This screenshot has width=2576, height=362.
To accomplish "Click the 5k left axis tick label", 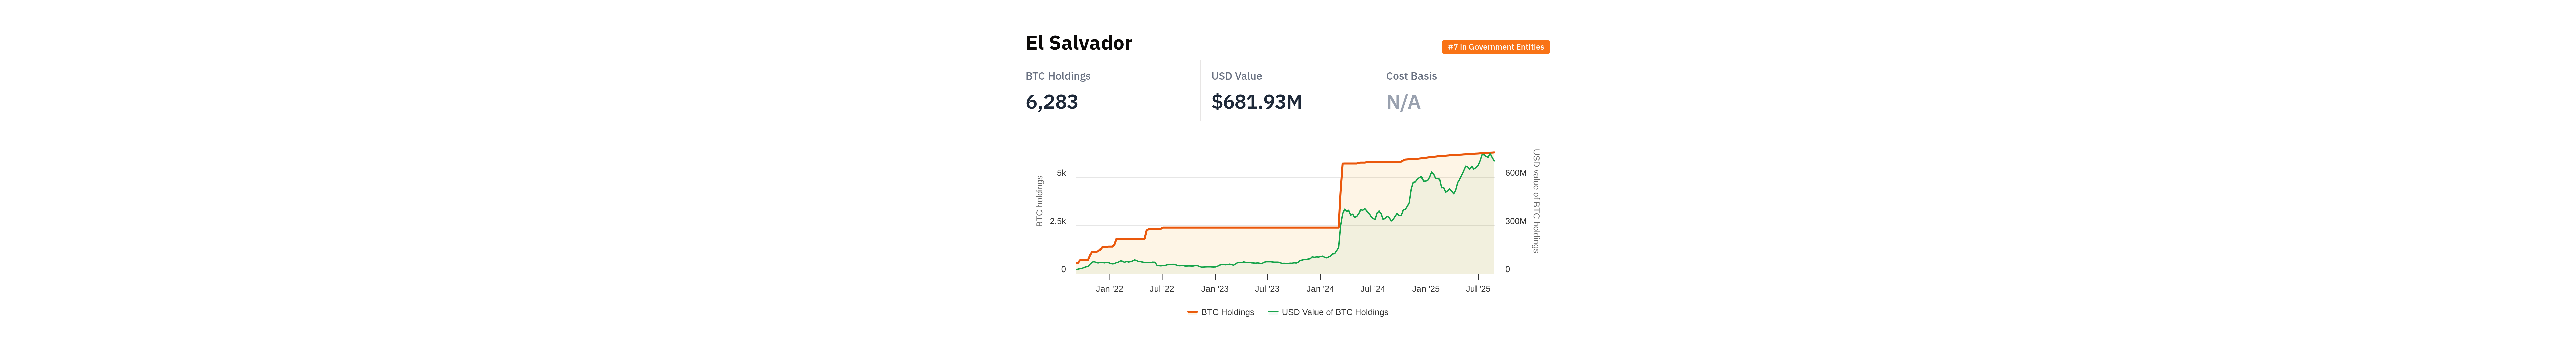I will tap(1061, 173).
